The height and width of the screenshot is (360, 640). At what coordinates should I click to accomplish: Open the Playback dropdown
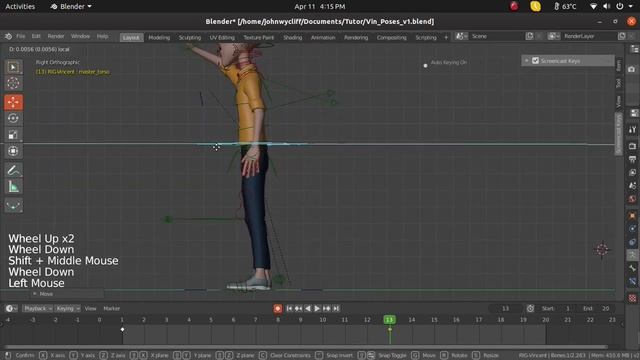tap(38, 309)
